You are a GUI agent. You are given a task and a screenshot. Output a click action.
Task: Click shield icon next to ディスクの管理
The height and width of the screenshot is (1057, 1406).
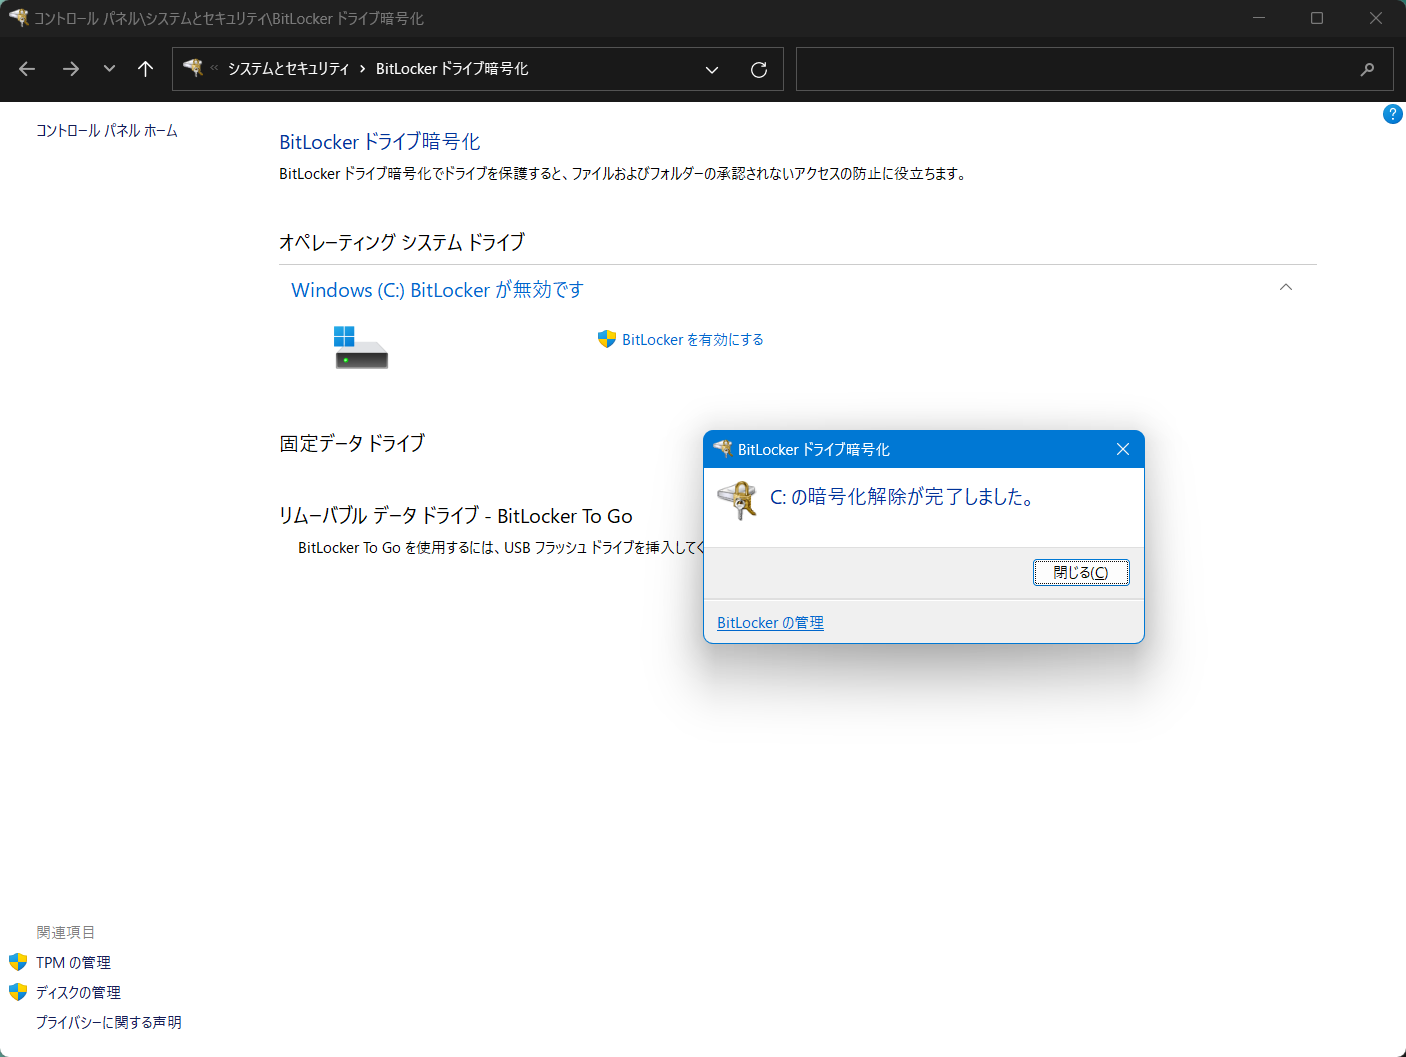point(18,992)
